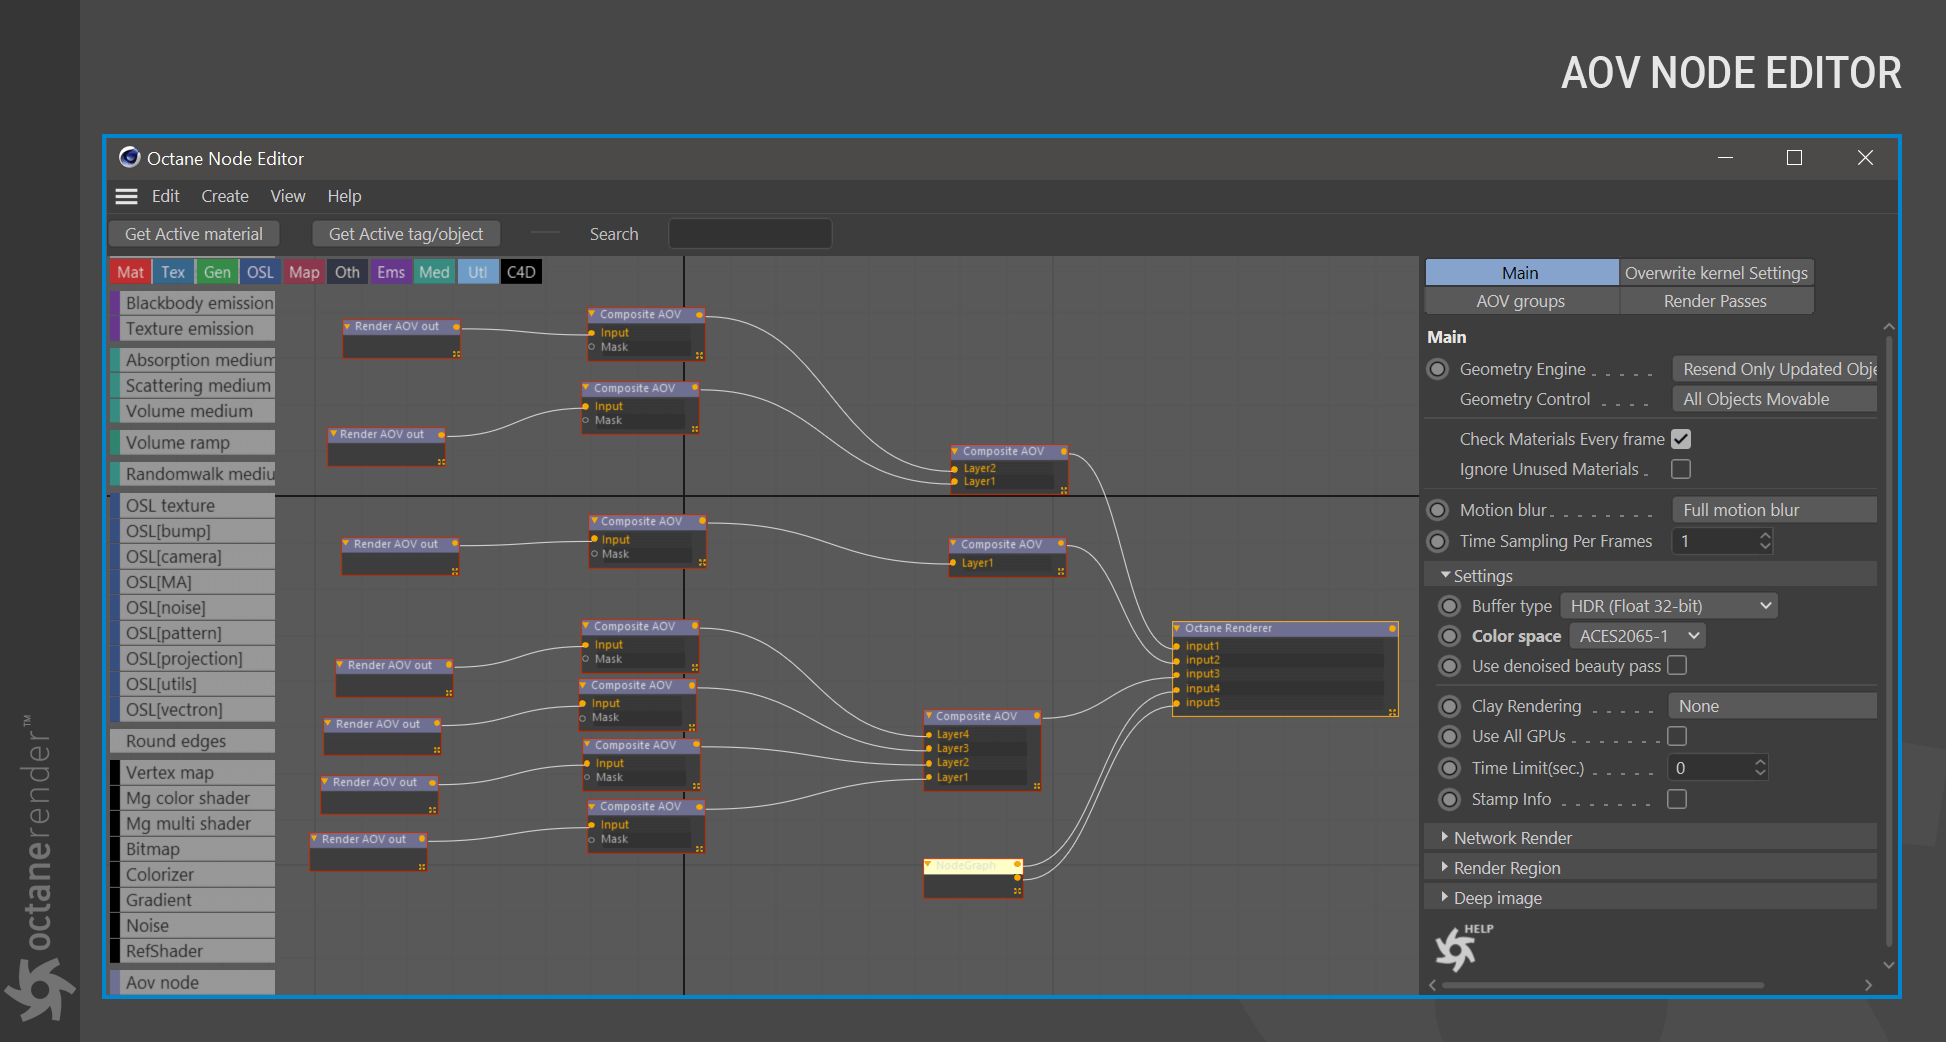Collapse the Settings section
Screen dimensions: 1946x1042
[x=1445, y=576]
